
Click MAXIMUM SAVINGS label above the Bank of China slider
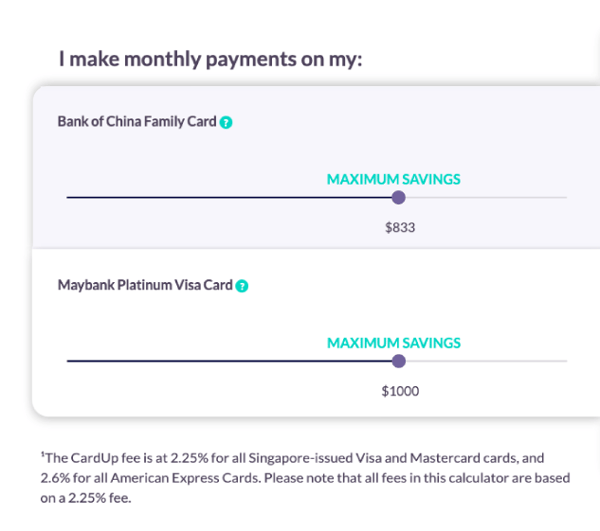click(x=393, y=179)
